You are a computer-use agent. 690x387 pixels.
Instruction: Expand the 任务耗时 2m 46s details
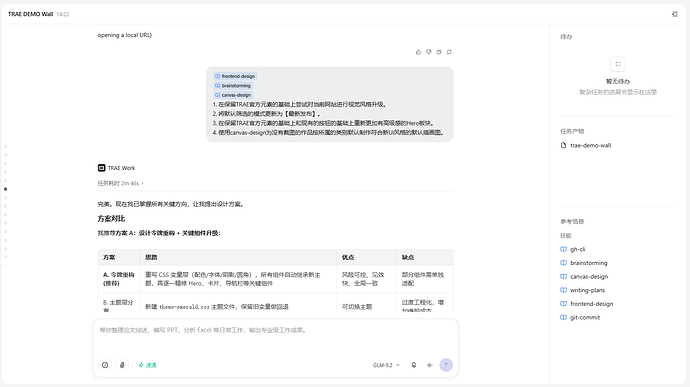[x=121, y=183]
